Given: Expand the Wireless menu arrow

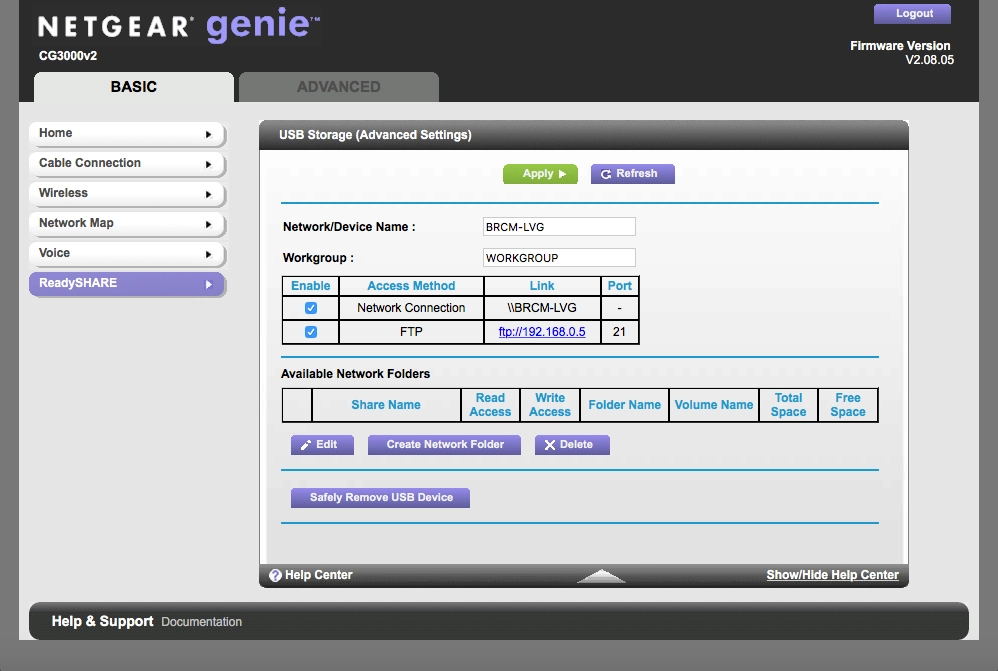Looking at the screenshot, I should (208, 194).
